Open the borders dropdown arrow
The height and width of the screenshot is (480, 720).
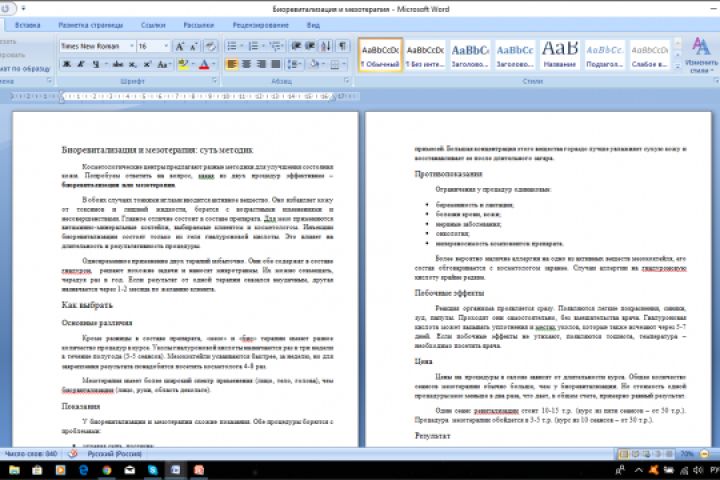[x=344, y=64]
